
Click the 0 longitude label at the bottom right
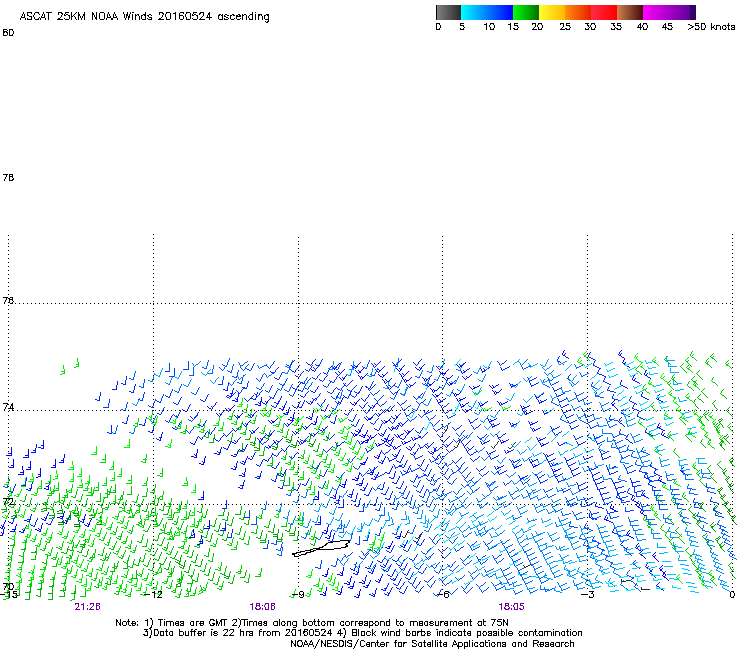(732, 595)
